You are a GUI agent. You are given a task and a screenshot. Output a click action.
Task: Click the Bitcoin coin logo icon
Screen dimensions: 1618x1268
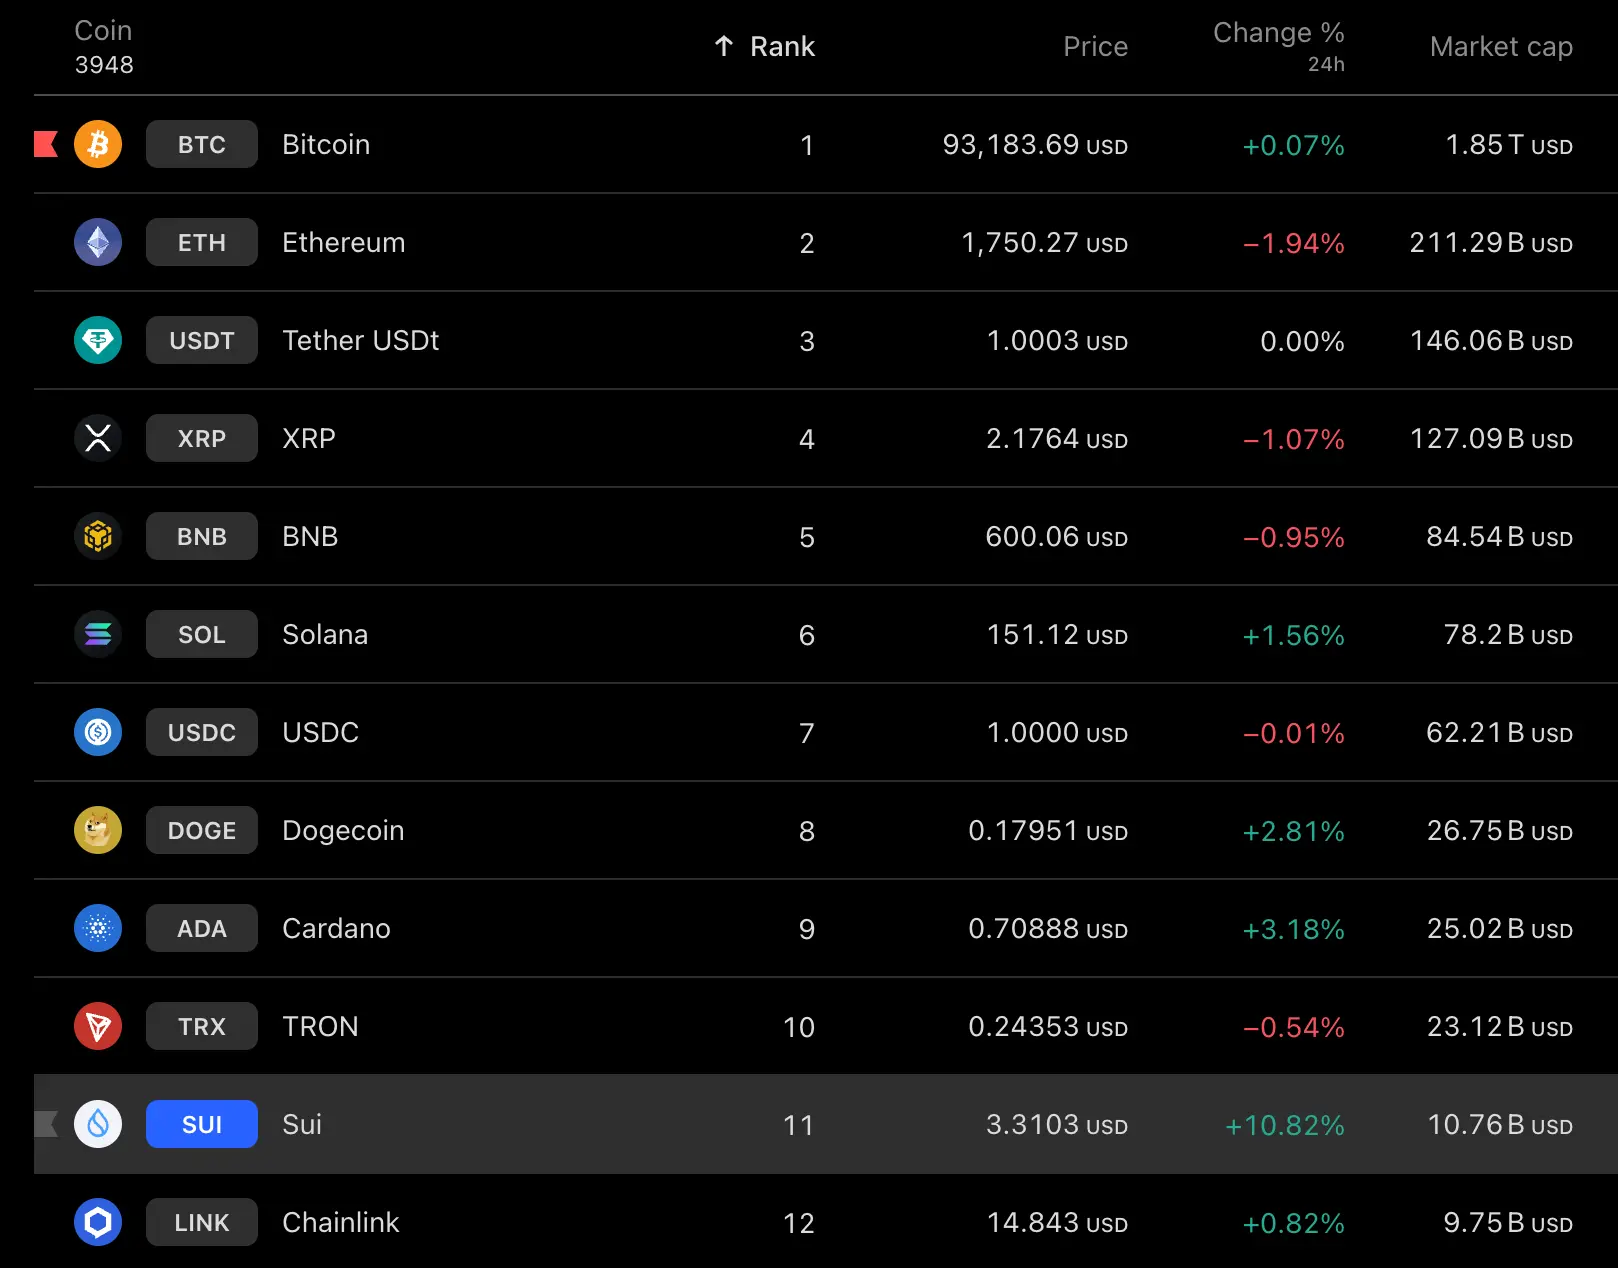(98, 144)
